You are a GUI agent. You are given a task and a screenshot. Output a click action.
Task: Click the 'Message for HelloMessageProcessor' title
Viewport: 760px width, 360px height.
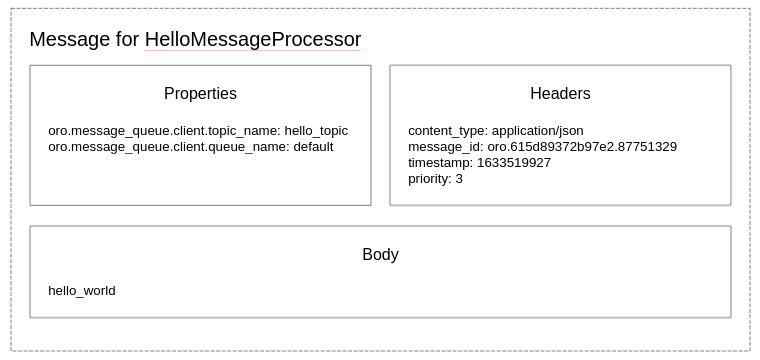[x=195, y=39]
